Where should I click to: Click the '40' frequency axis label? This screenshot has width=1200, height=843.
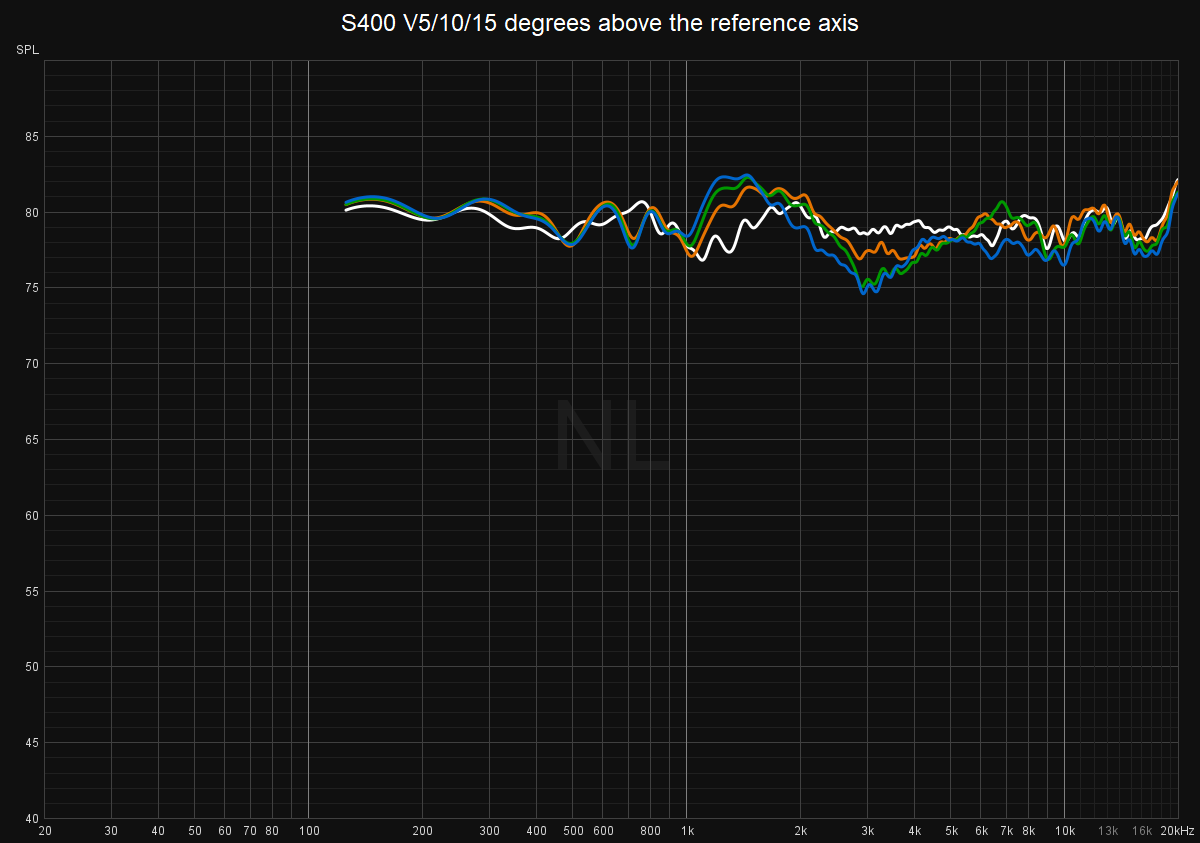(x=158, y=831)
